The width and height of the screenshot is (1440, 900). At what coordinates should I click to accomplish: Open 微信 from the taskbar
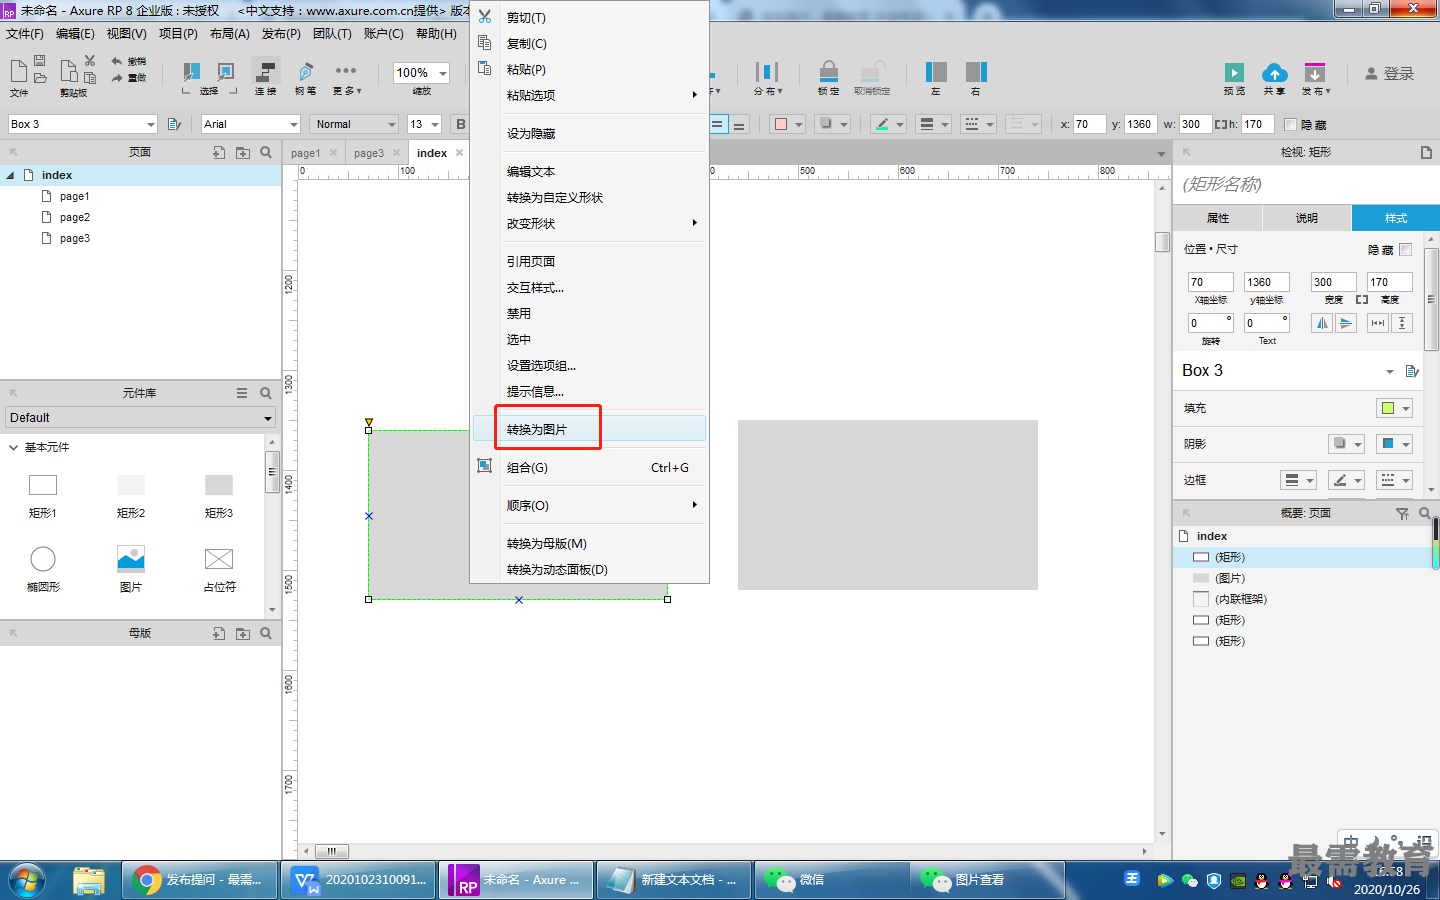[831, 880]
